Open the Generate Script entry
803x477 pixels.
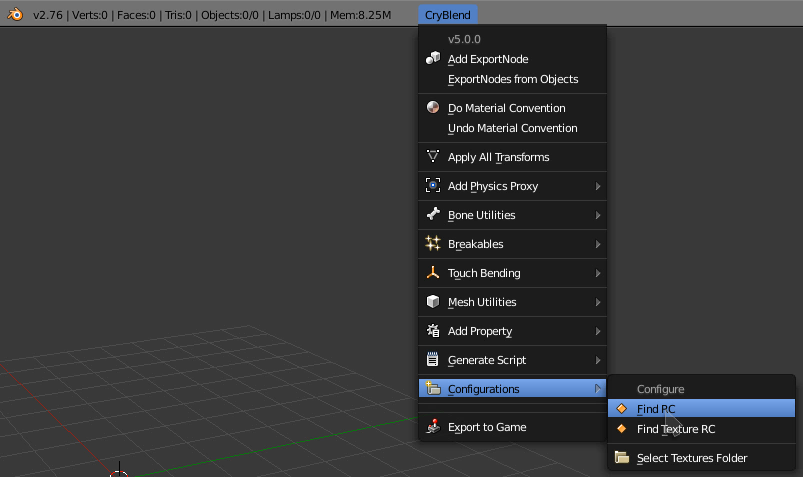(x=512, y=360)
